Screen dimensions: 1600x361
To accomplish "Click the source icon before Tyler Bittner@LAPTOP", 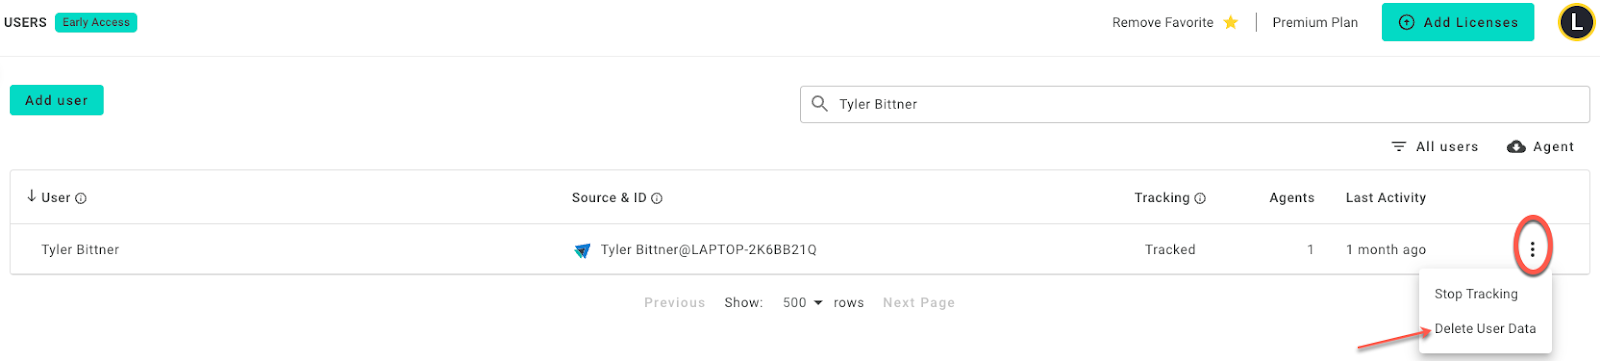I will tap(582, 250).
